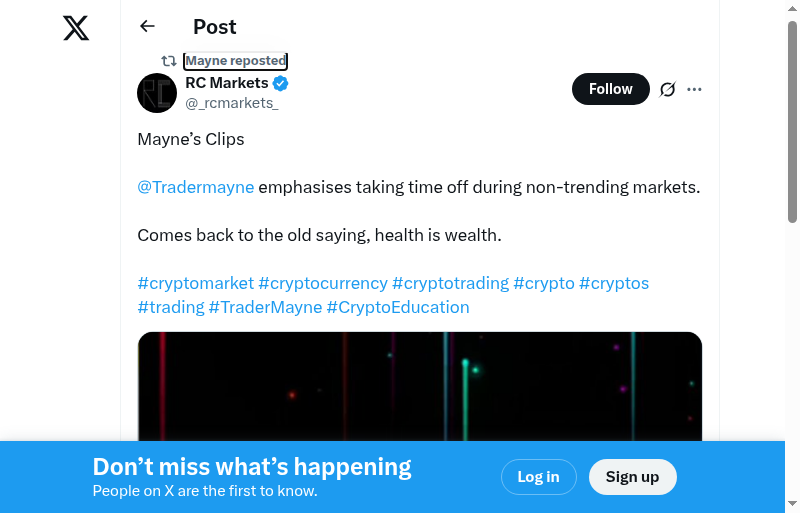Click the Log in button
The image size is (800, 513).
point(538,477)
